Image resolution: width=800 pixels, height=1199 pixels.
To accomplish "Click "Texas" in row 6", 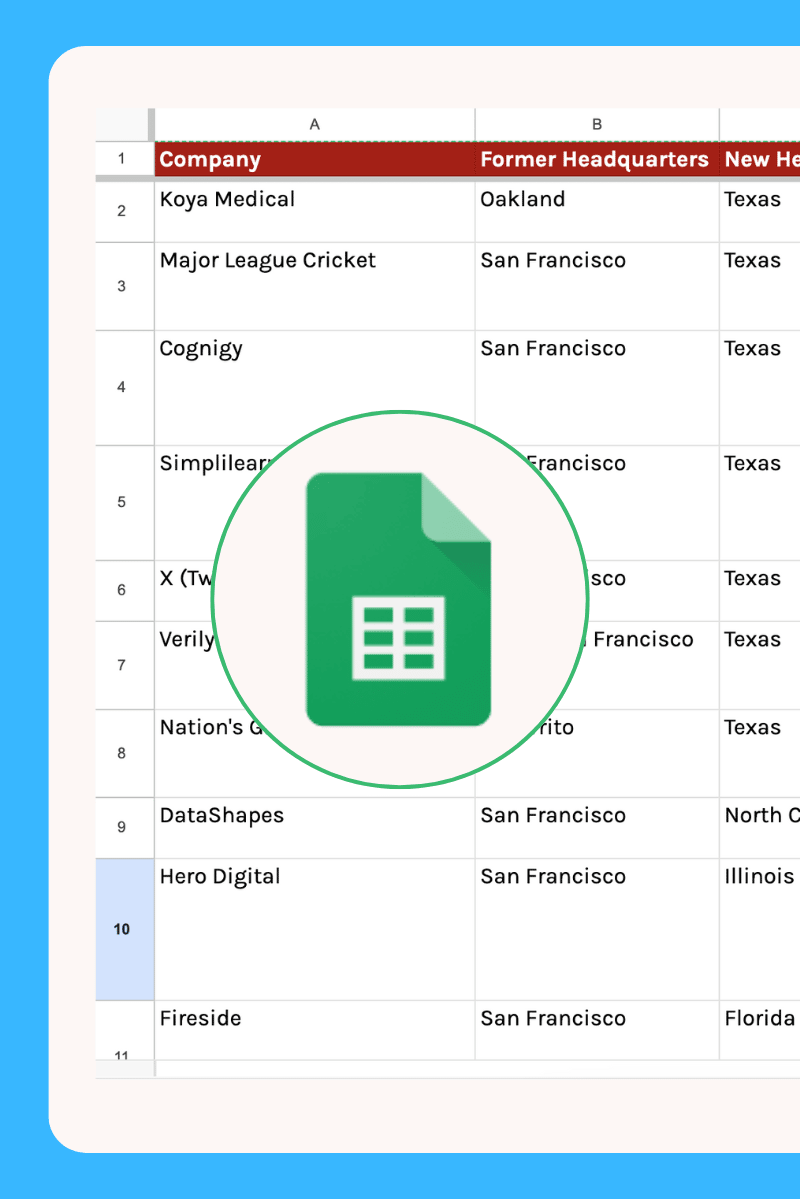I will coord(753,578).
